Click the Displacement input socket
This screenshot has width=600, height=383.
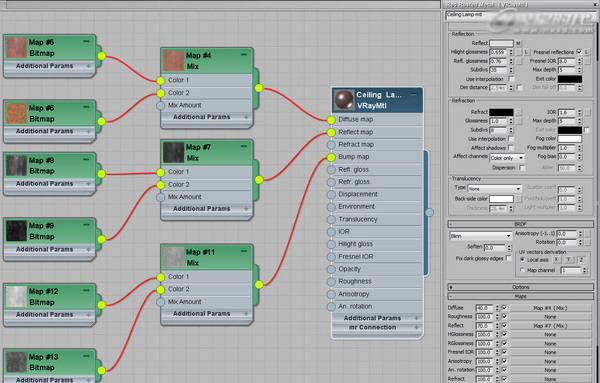[x=331, y=194]
